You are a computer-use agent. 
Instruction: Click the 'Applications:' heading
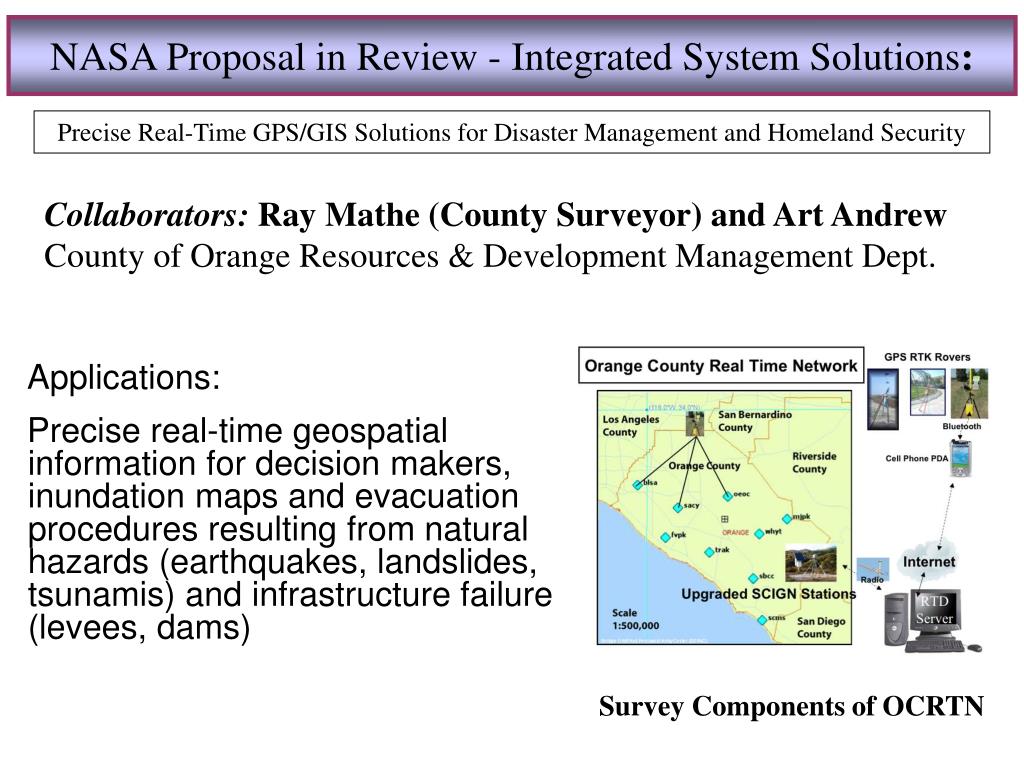(124, 377)
